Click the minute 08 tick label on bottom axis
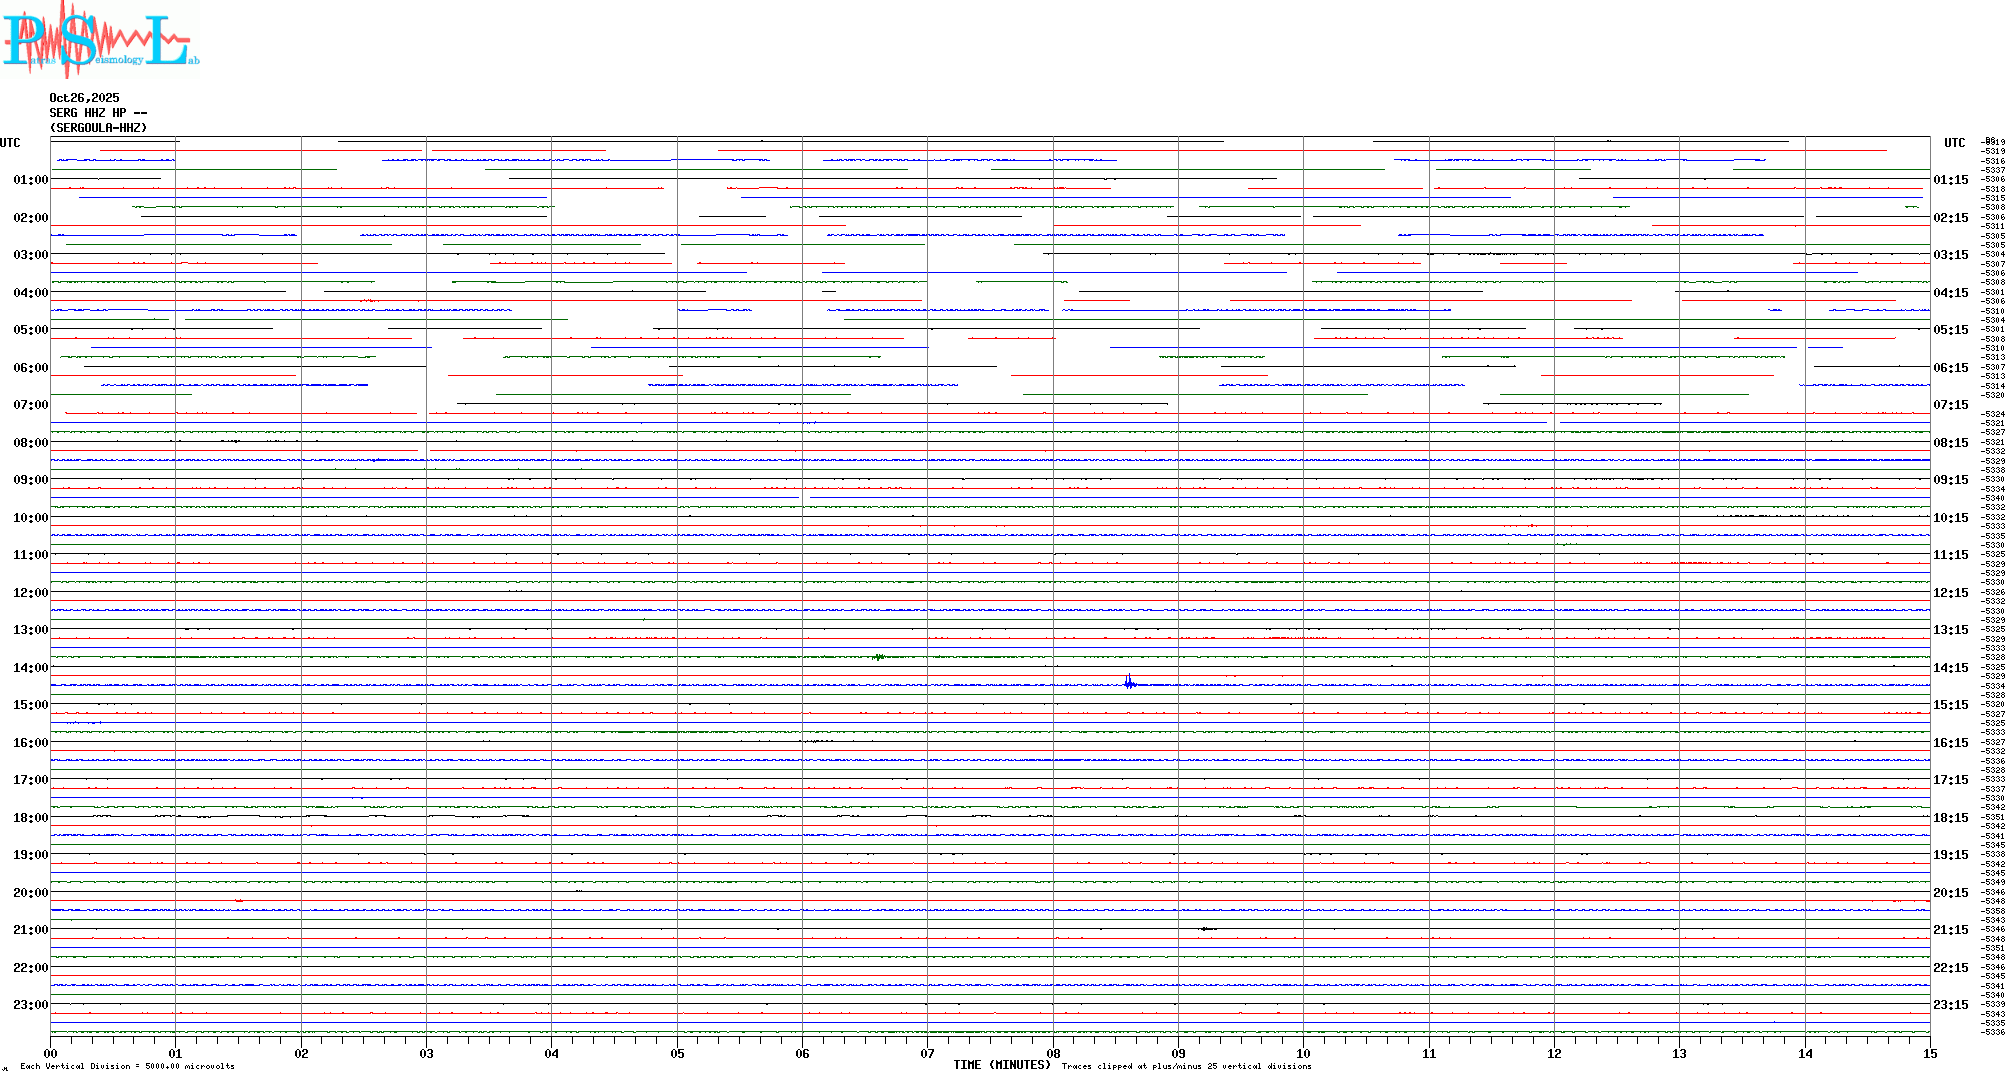The image size is (2010, 1080). click(x=1053, y=1053)
